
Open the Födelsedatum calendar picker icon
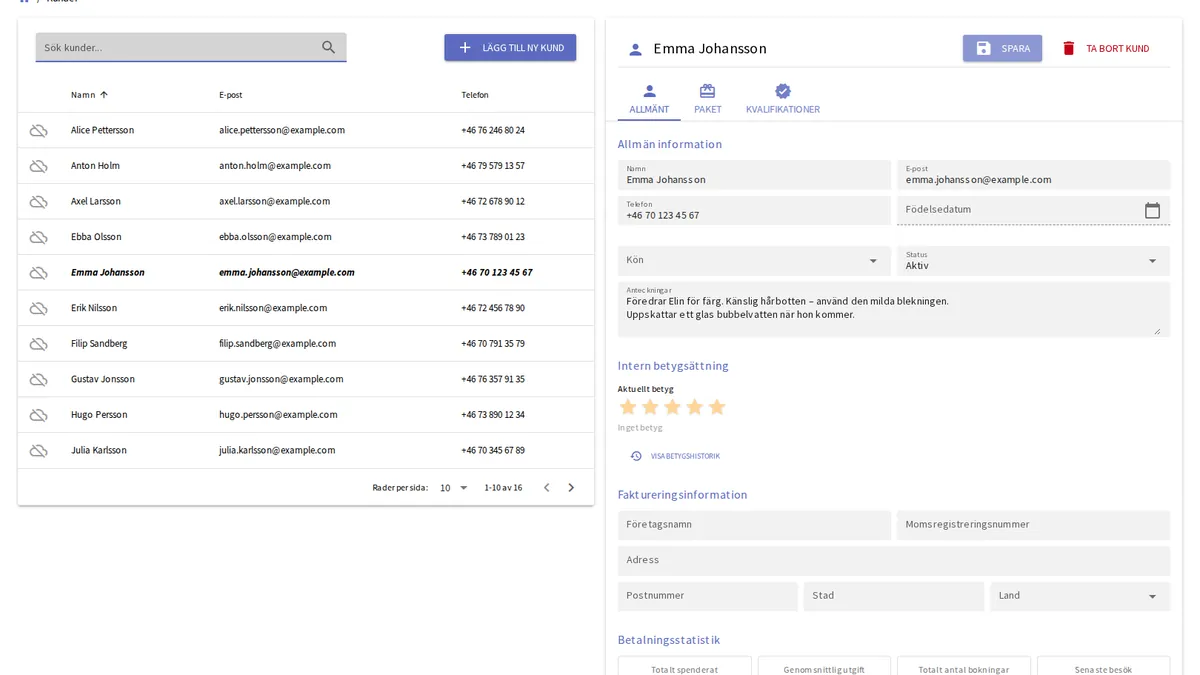pyautogui.click(x=1152, y=210)
